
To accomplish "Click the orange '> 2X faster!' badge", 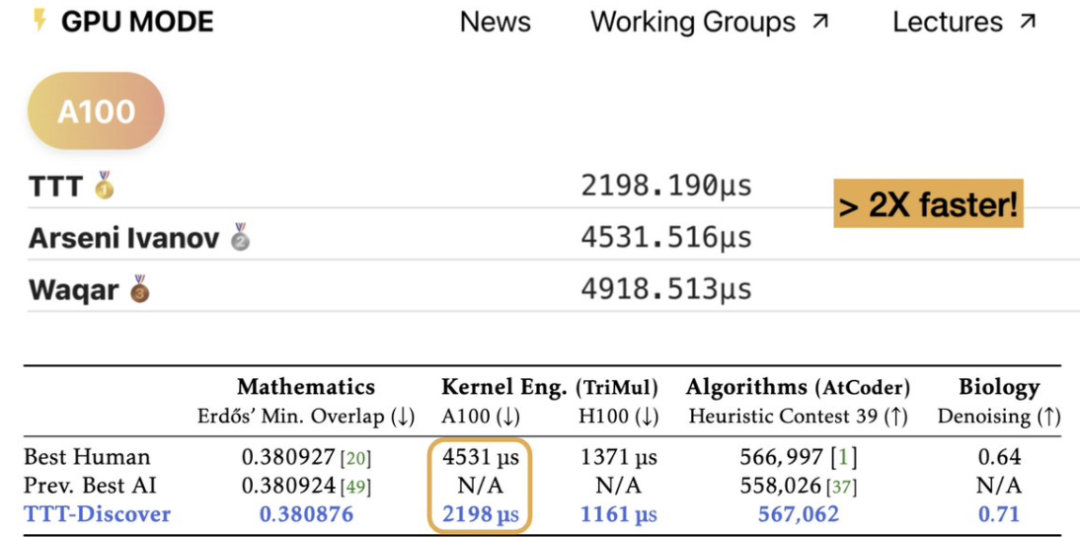I will 929,205.
